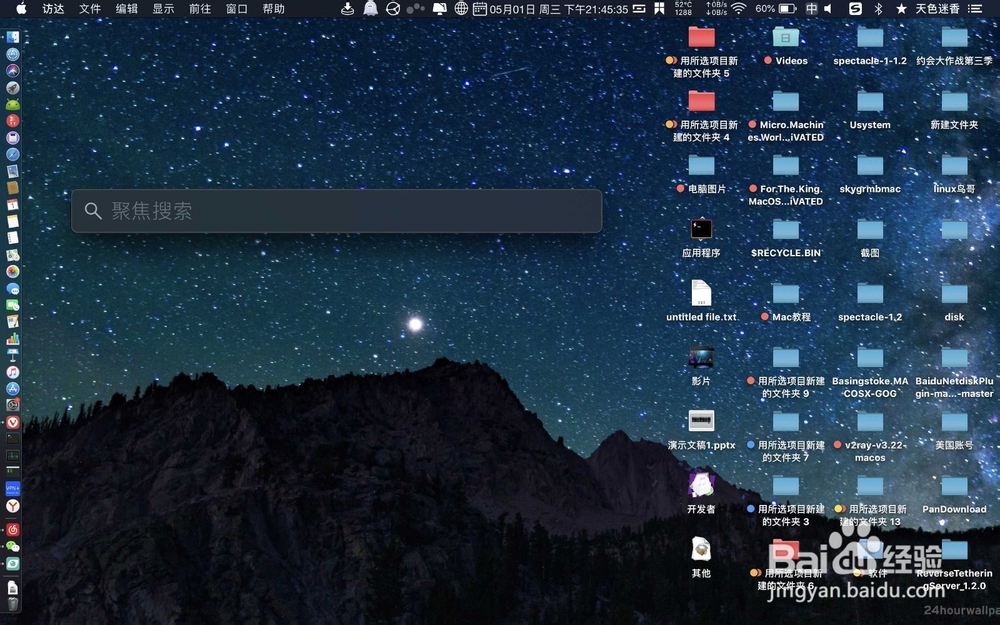This screenshot has height=625, width=1000.
Task: Click the date and time 05月01日 周三
Action: tap(559, 9)
